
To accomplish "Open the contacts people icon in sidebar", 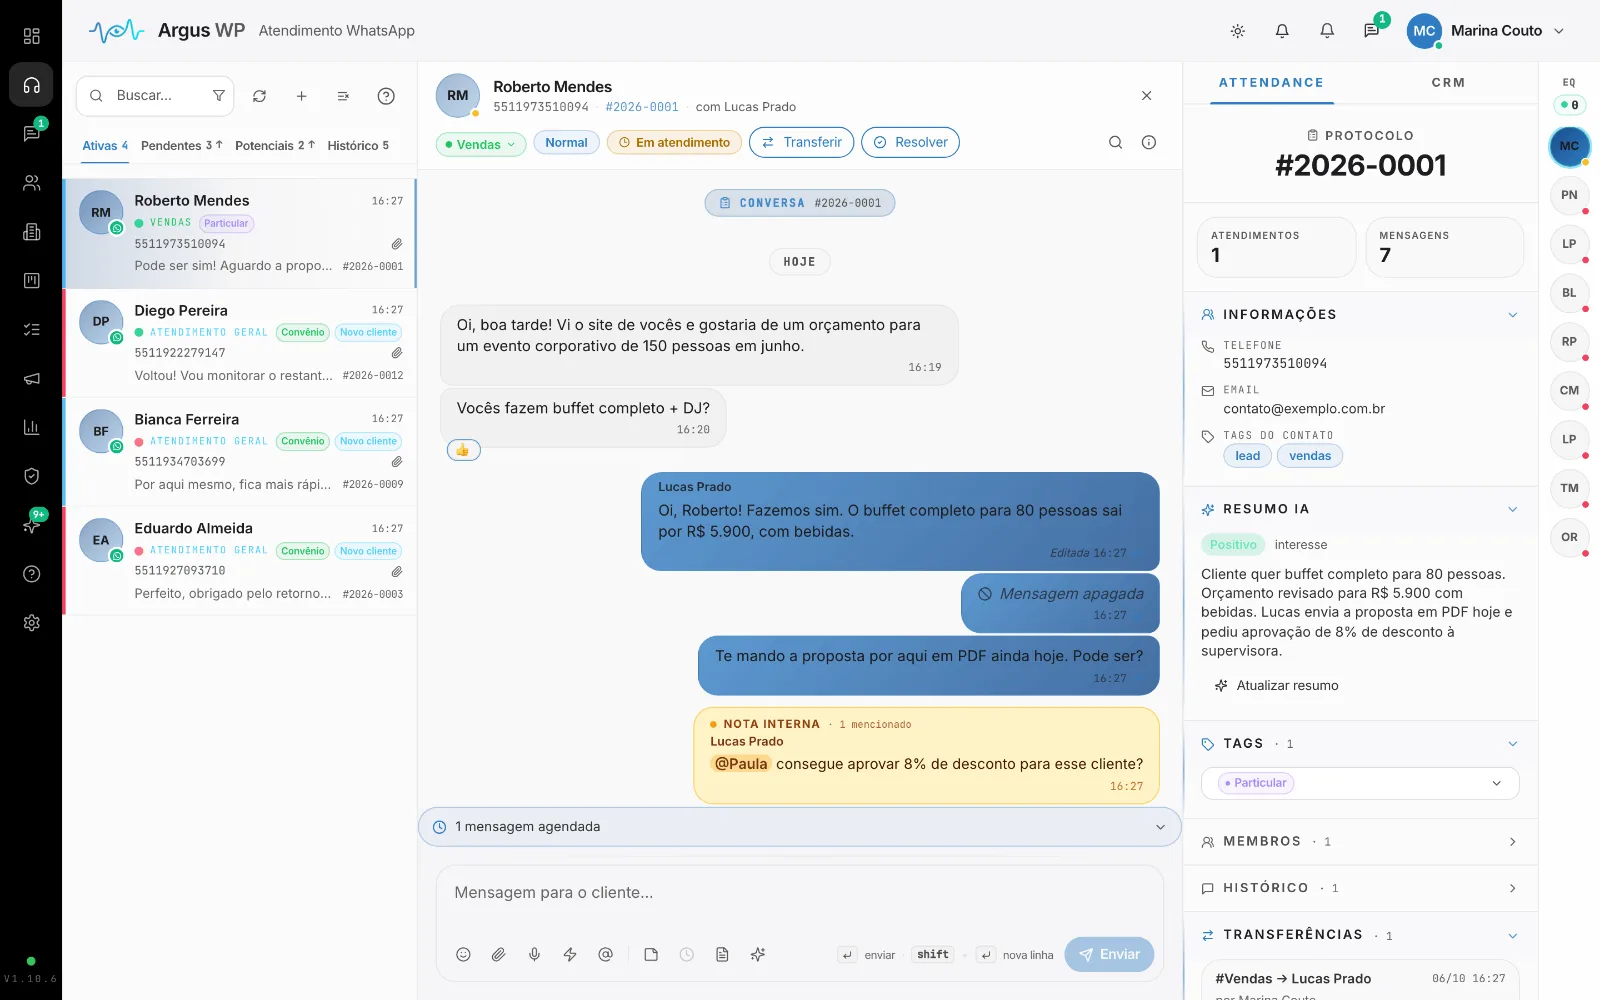I will click(31, 182).
